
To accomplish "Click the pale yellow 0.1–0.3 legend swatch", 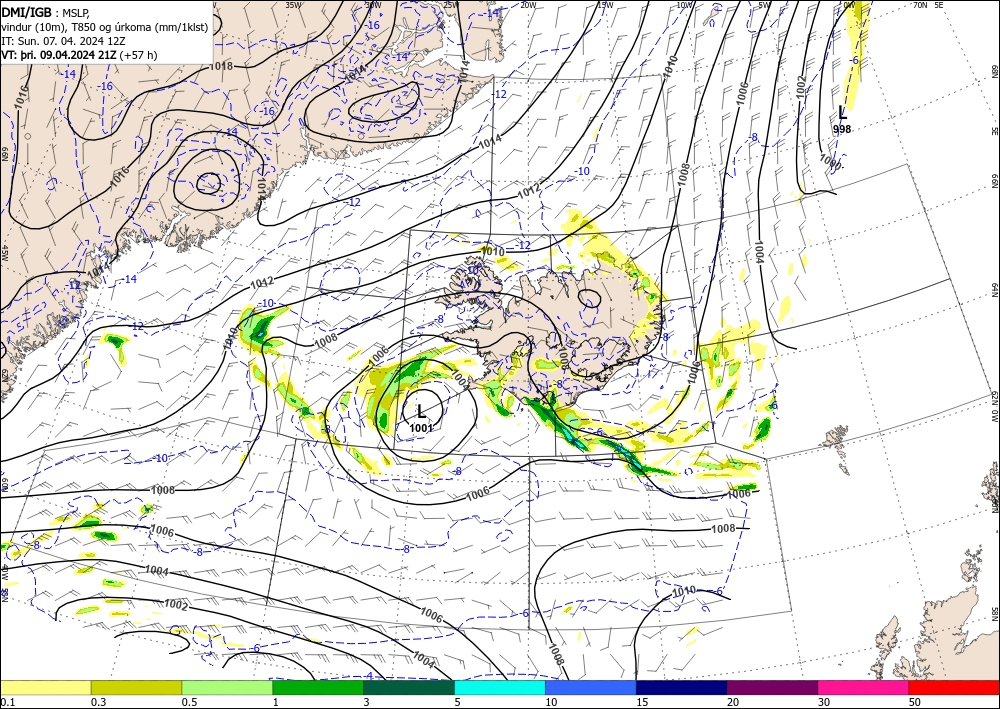I will click(x=45, y=687).
